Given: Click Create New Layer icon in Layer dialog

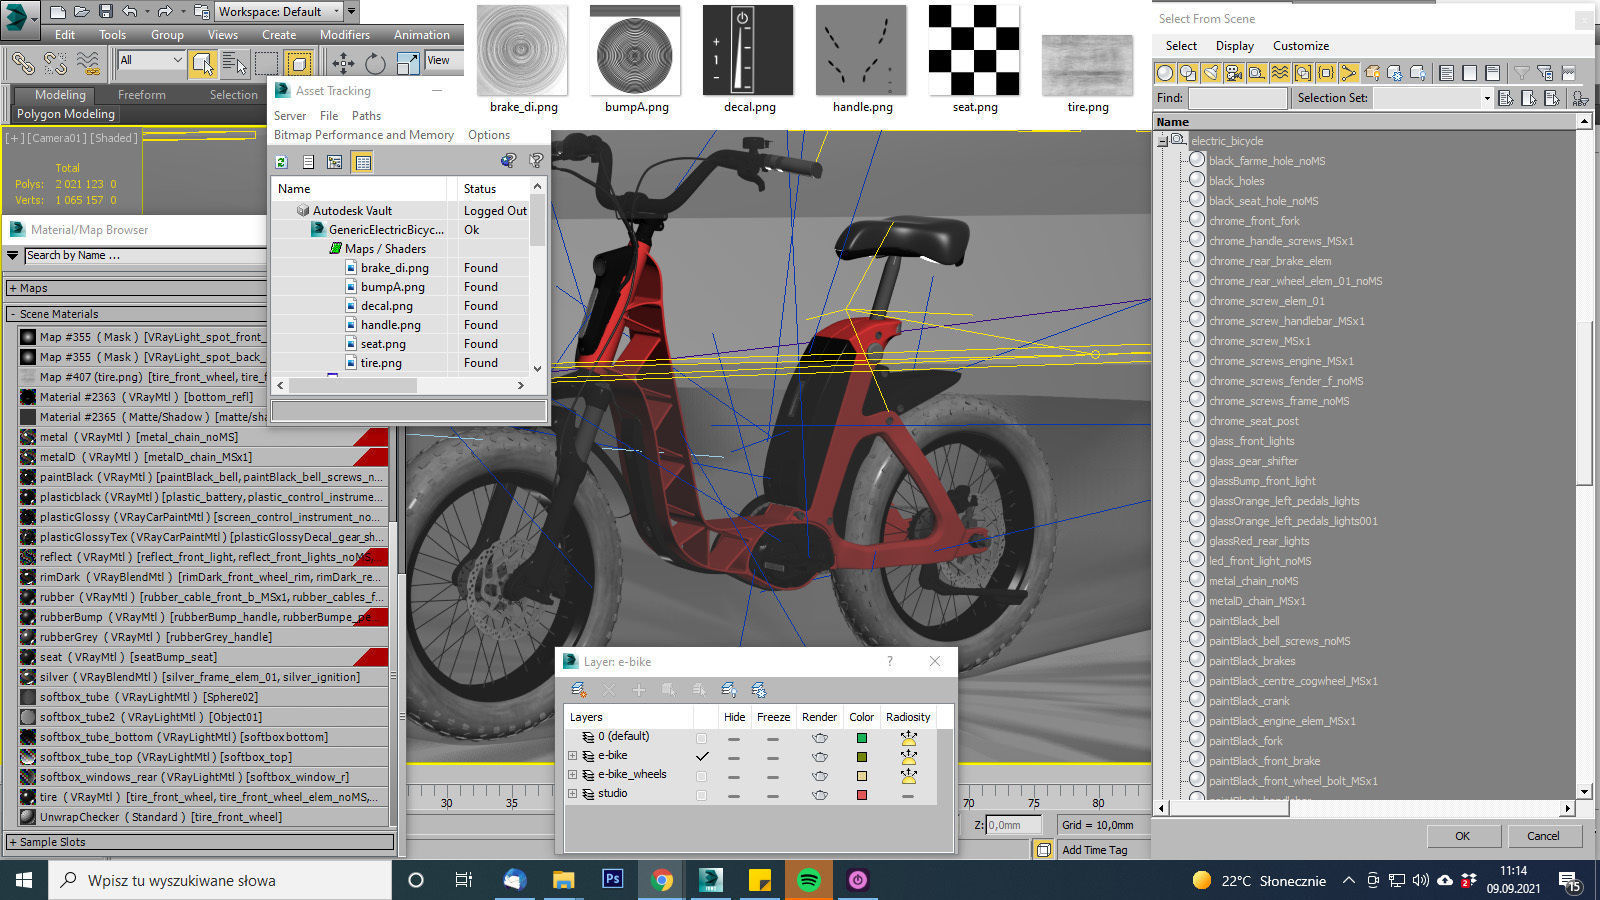Looking at the screenshot, I should click(x=578, y=690).
